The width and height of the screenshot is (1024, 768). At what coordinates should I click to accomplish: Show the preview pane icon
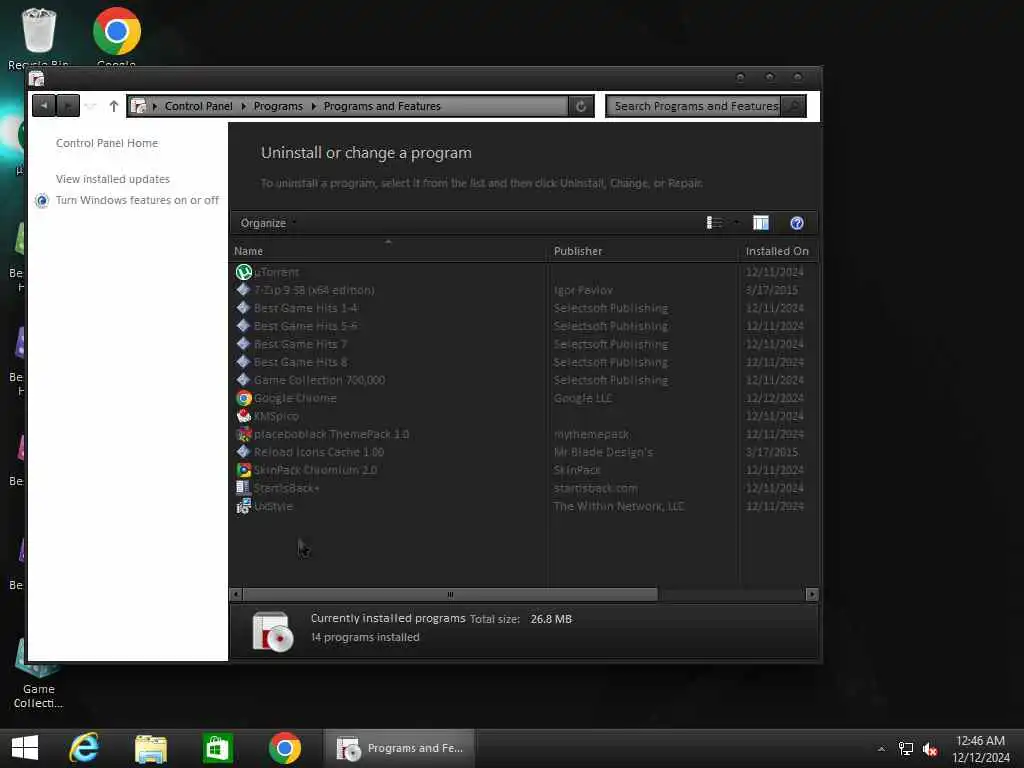point(761,223)
